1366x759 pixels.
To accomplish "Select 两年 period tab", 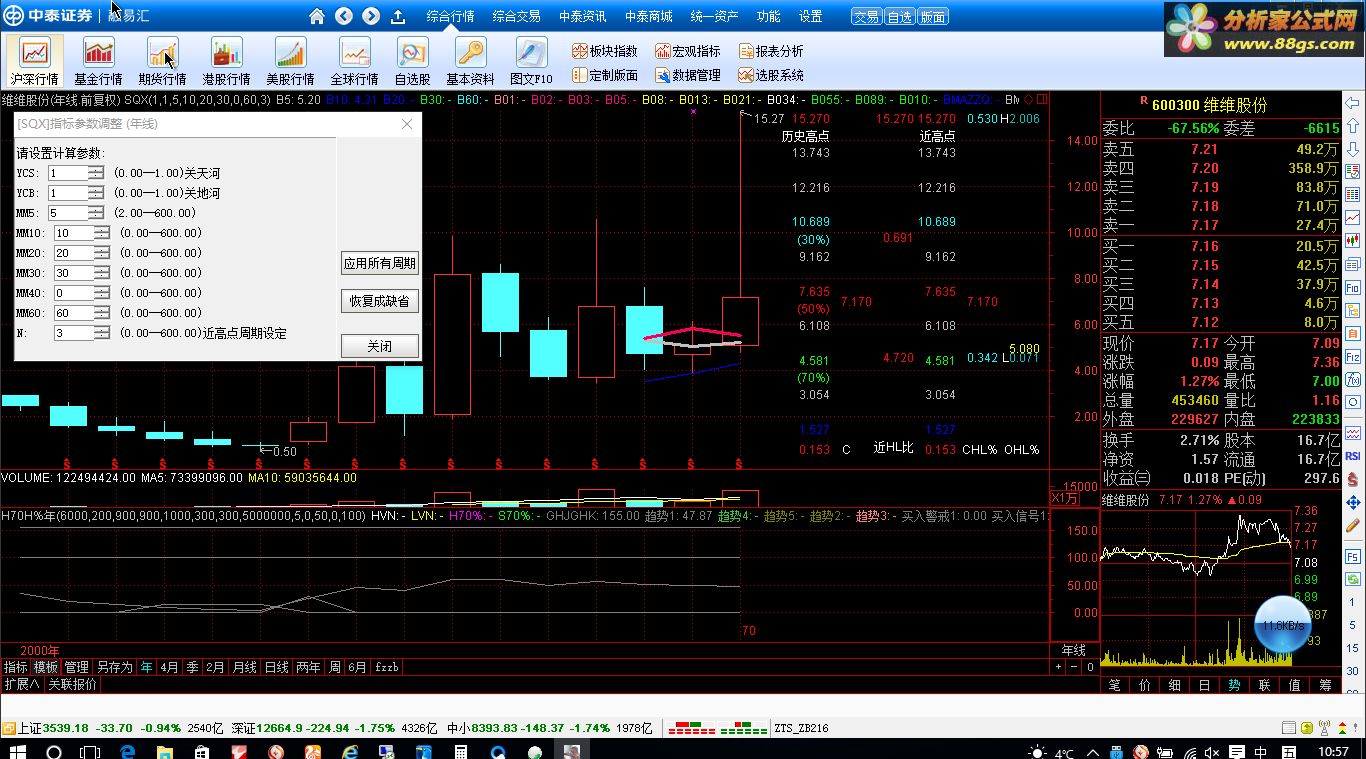I will click(x=308, y=667).
